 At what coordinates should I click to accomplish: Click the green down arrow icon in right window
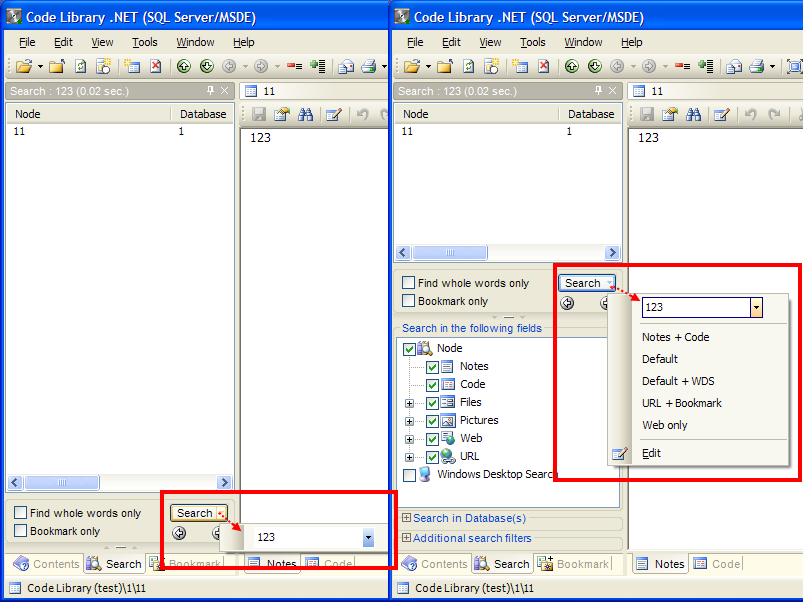tap(595, 66)
